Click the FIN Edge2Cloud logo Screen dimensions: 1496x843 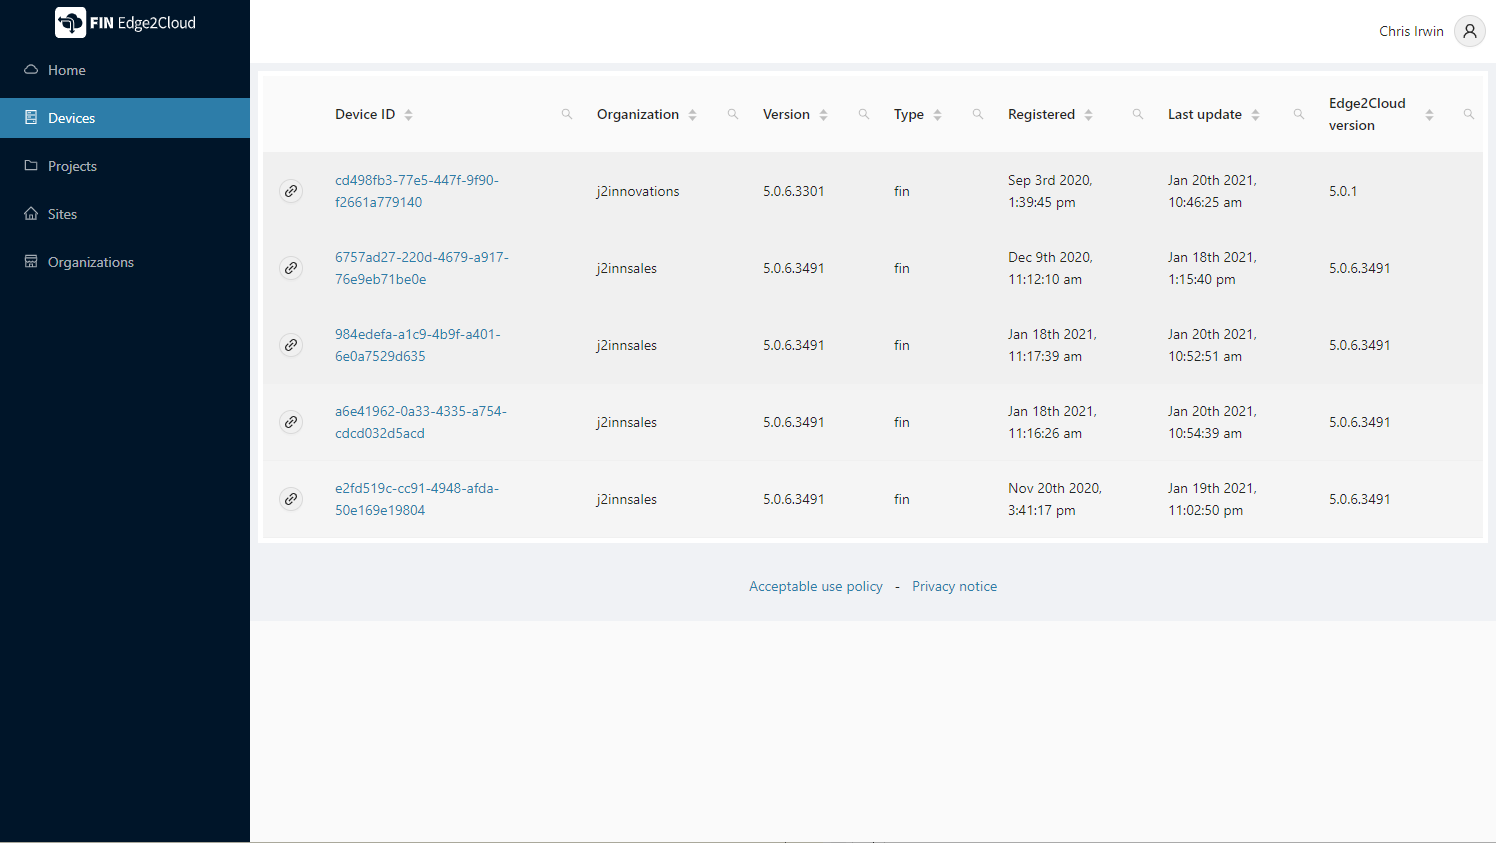click(x=126, y=22)
